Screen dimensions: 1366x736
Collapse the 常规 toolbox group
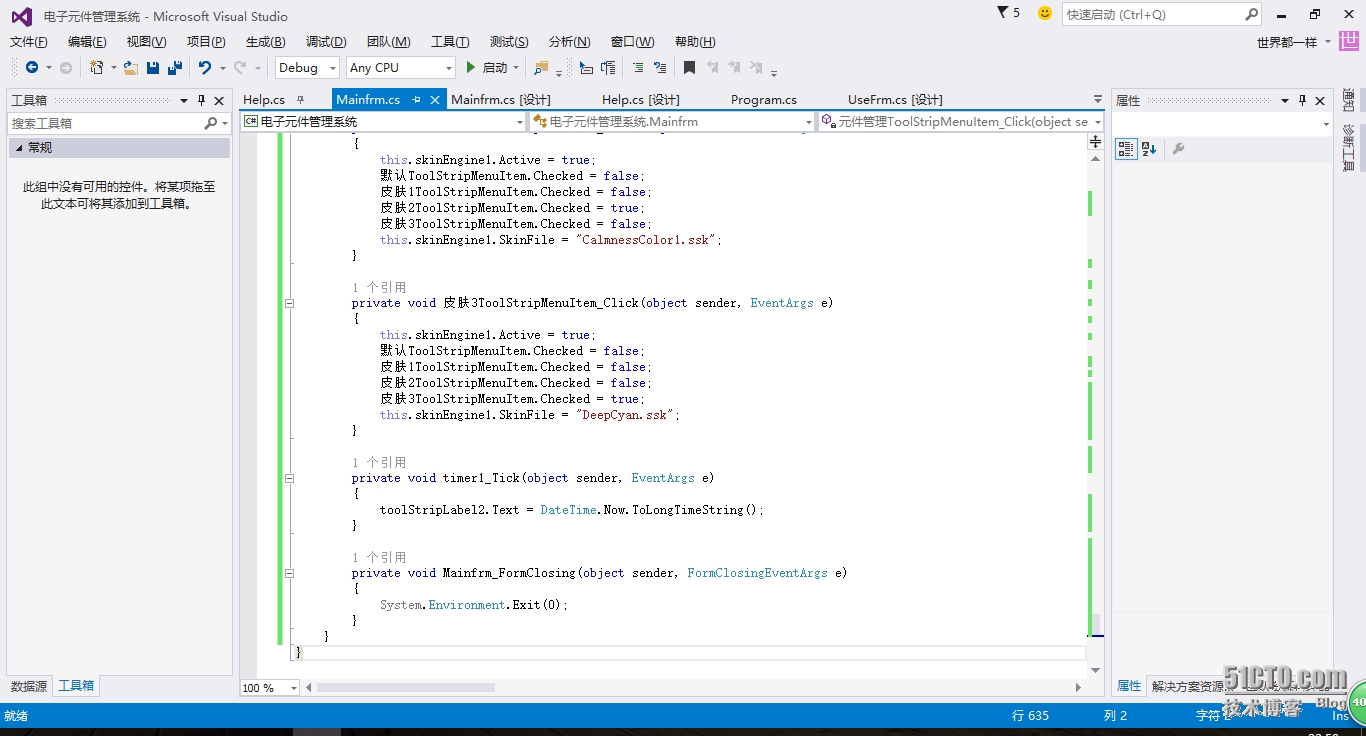(x=18, y=147)
